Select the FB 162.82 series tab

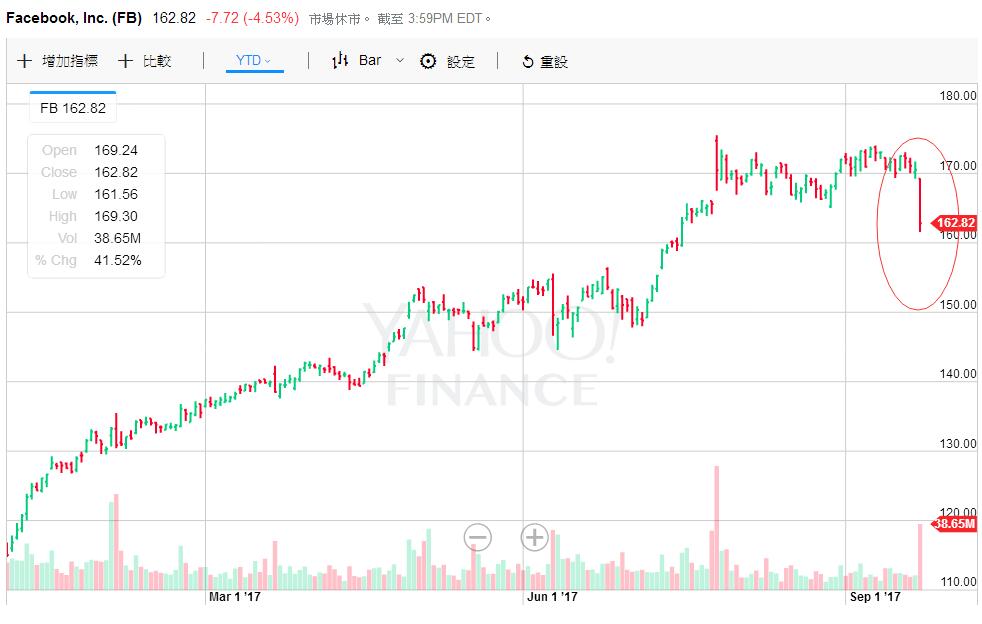coord(72,108)
